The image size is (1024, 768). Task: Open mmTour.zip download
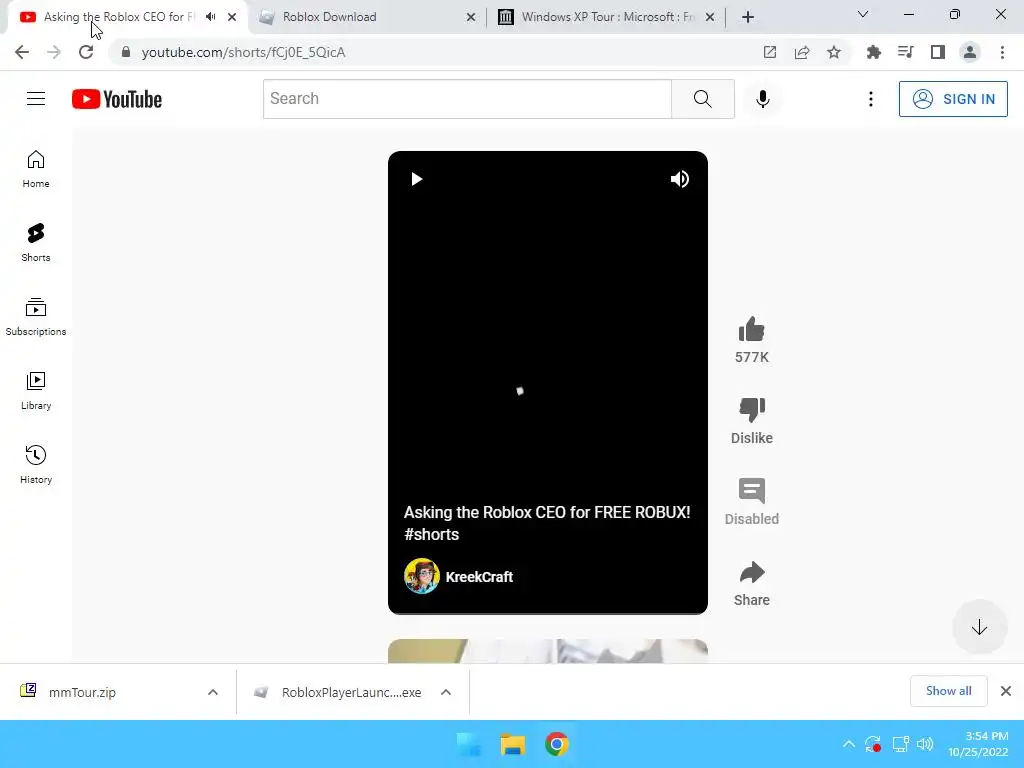(82, 692)
